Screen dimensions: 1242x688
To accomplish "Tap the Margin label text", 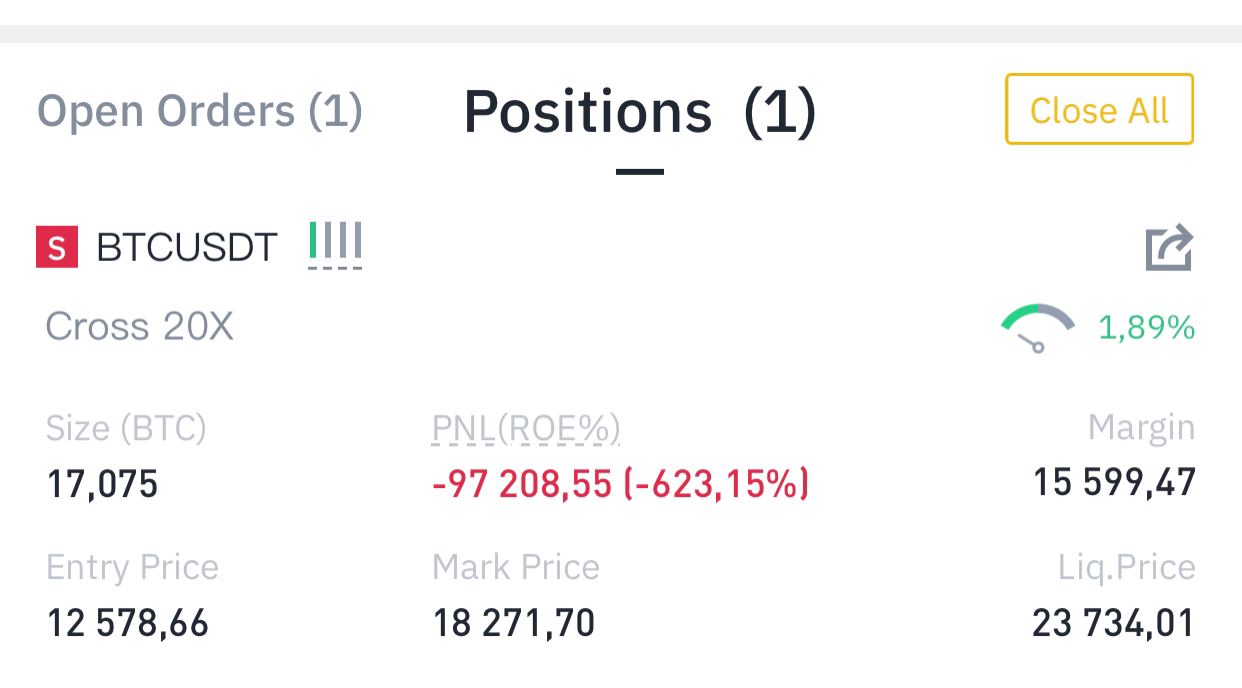I will click(x=1141, y=428).
